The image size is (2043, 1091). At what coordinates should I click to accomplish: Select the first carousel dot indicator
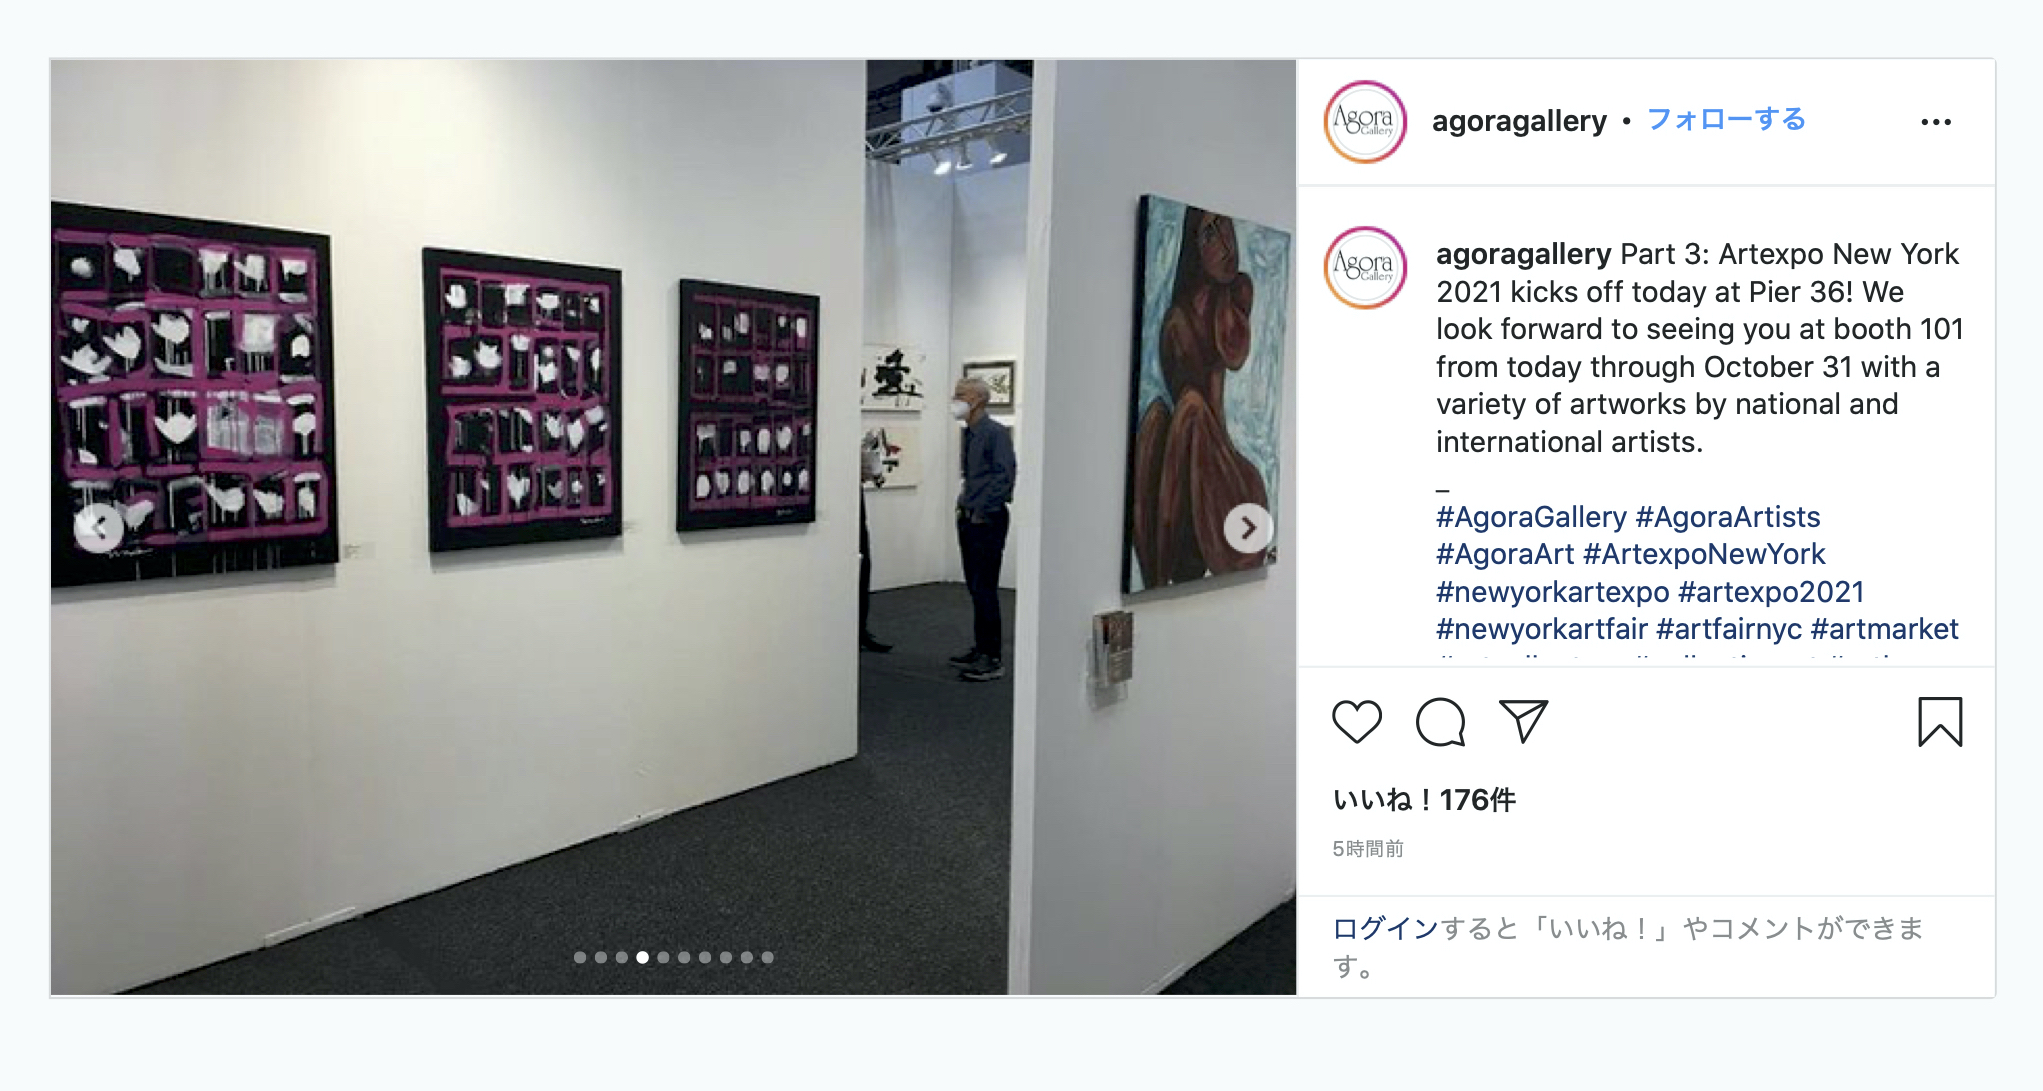[580, 957]
